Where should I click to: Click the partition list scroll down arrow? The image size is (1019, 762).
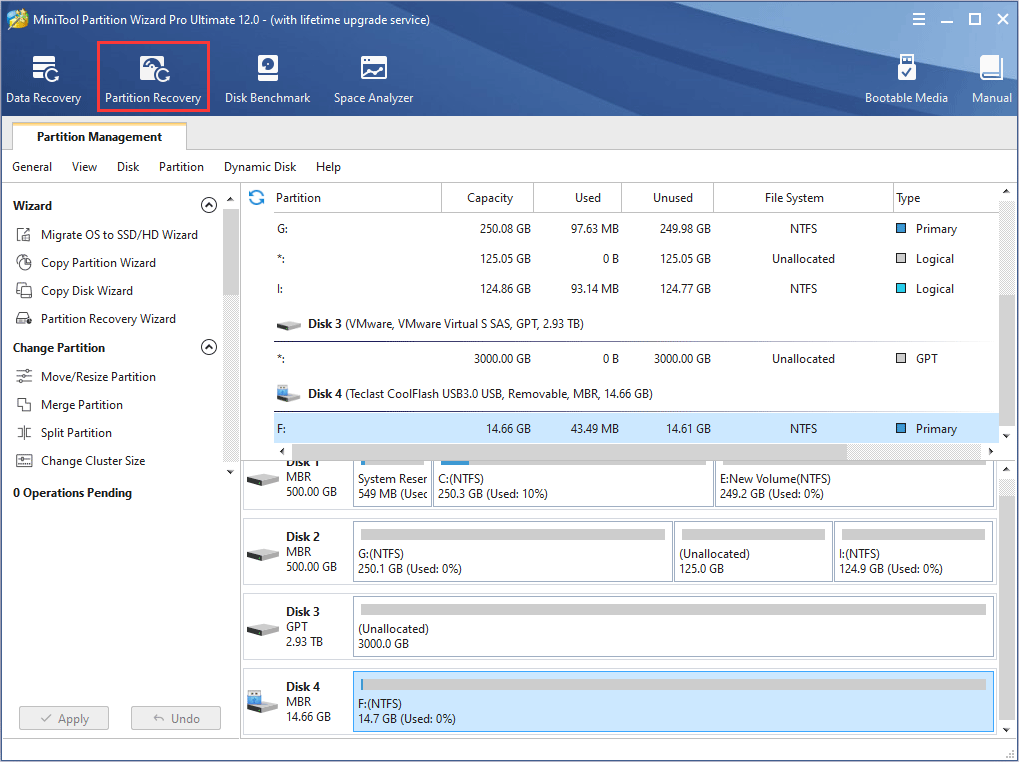point(1006,436)
